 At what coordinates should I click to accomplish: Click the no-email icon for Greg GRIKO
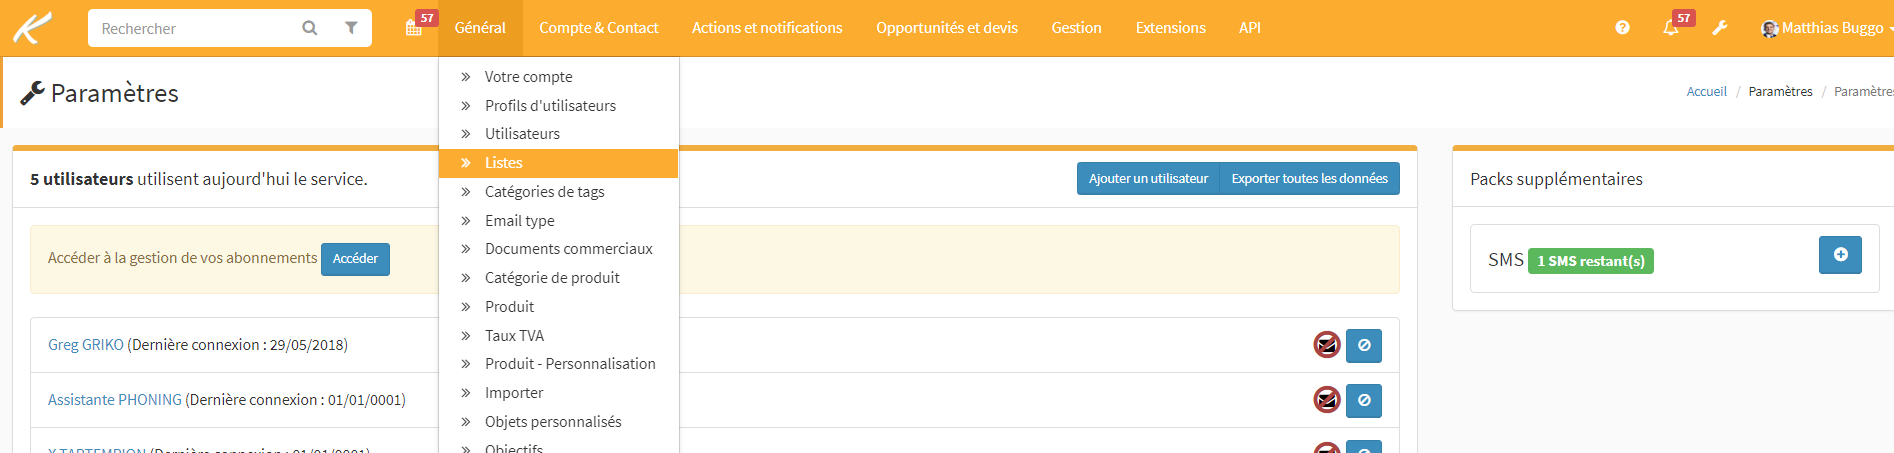tap(1327, 345)
